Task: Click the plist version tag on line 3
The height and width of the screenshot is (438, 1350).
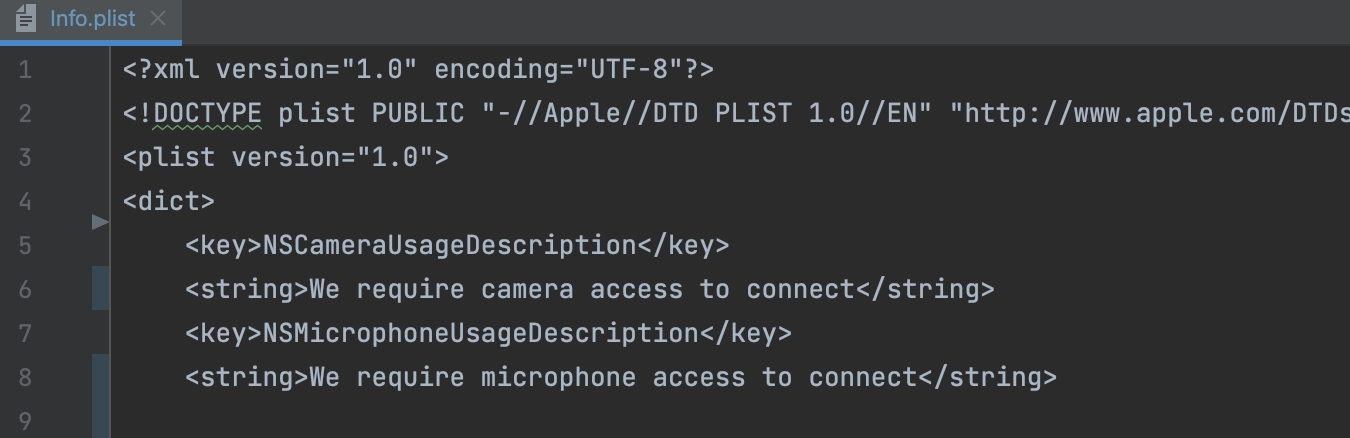Action: [x=285, y=157]
